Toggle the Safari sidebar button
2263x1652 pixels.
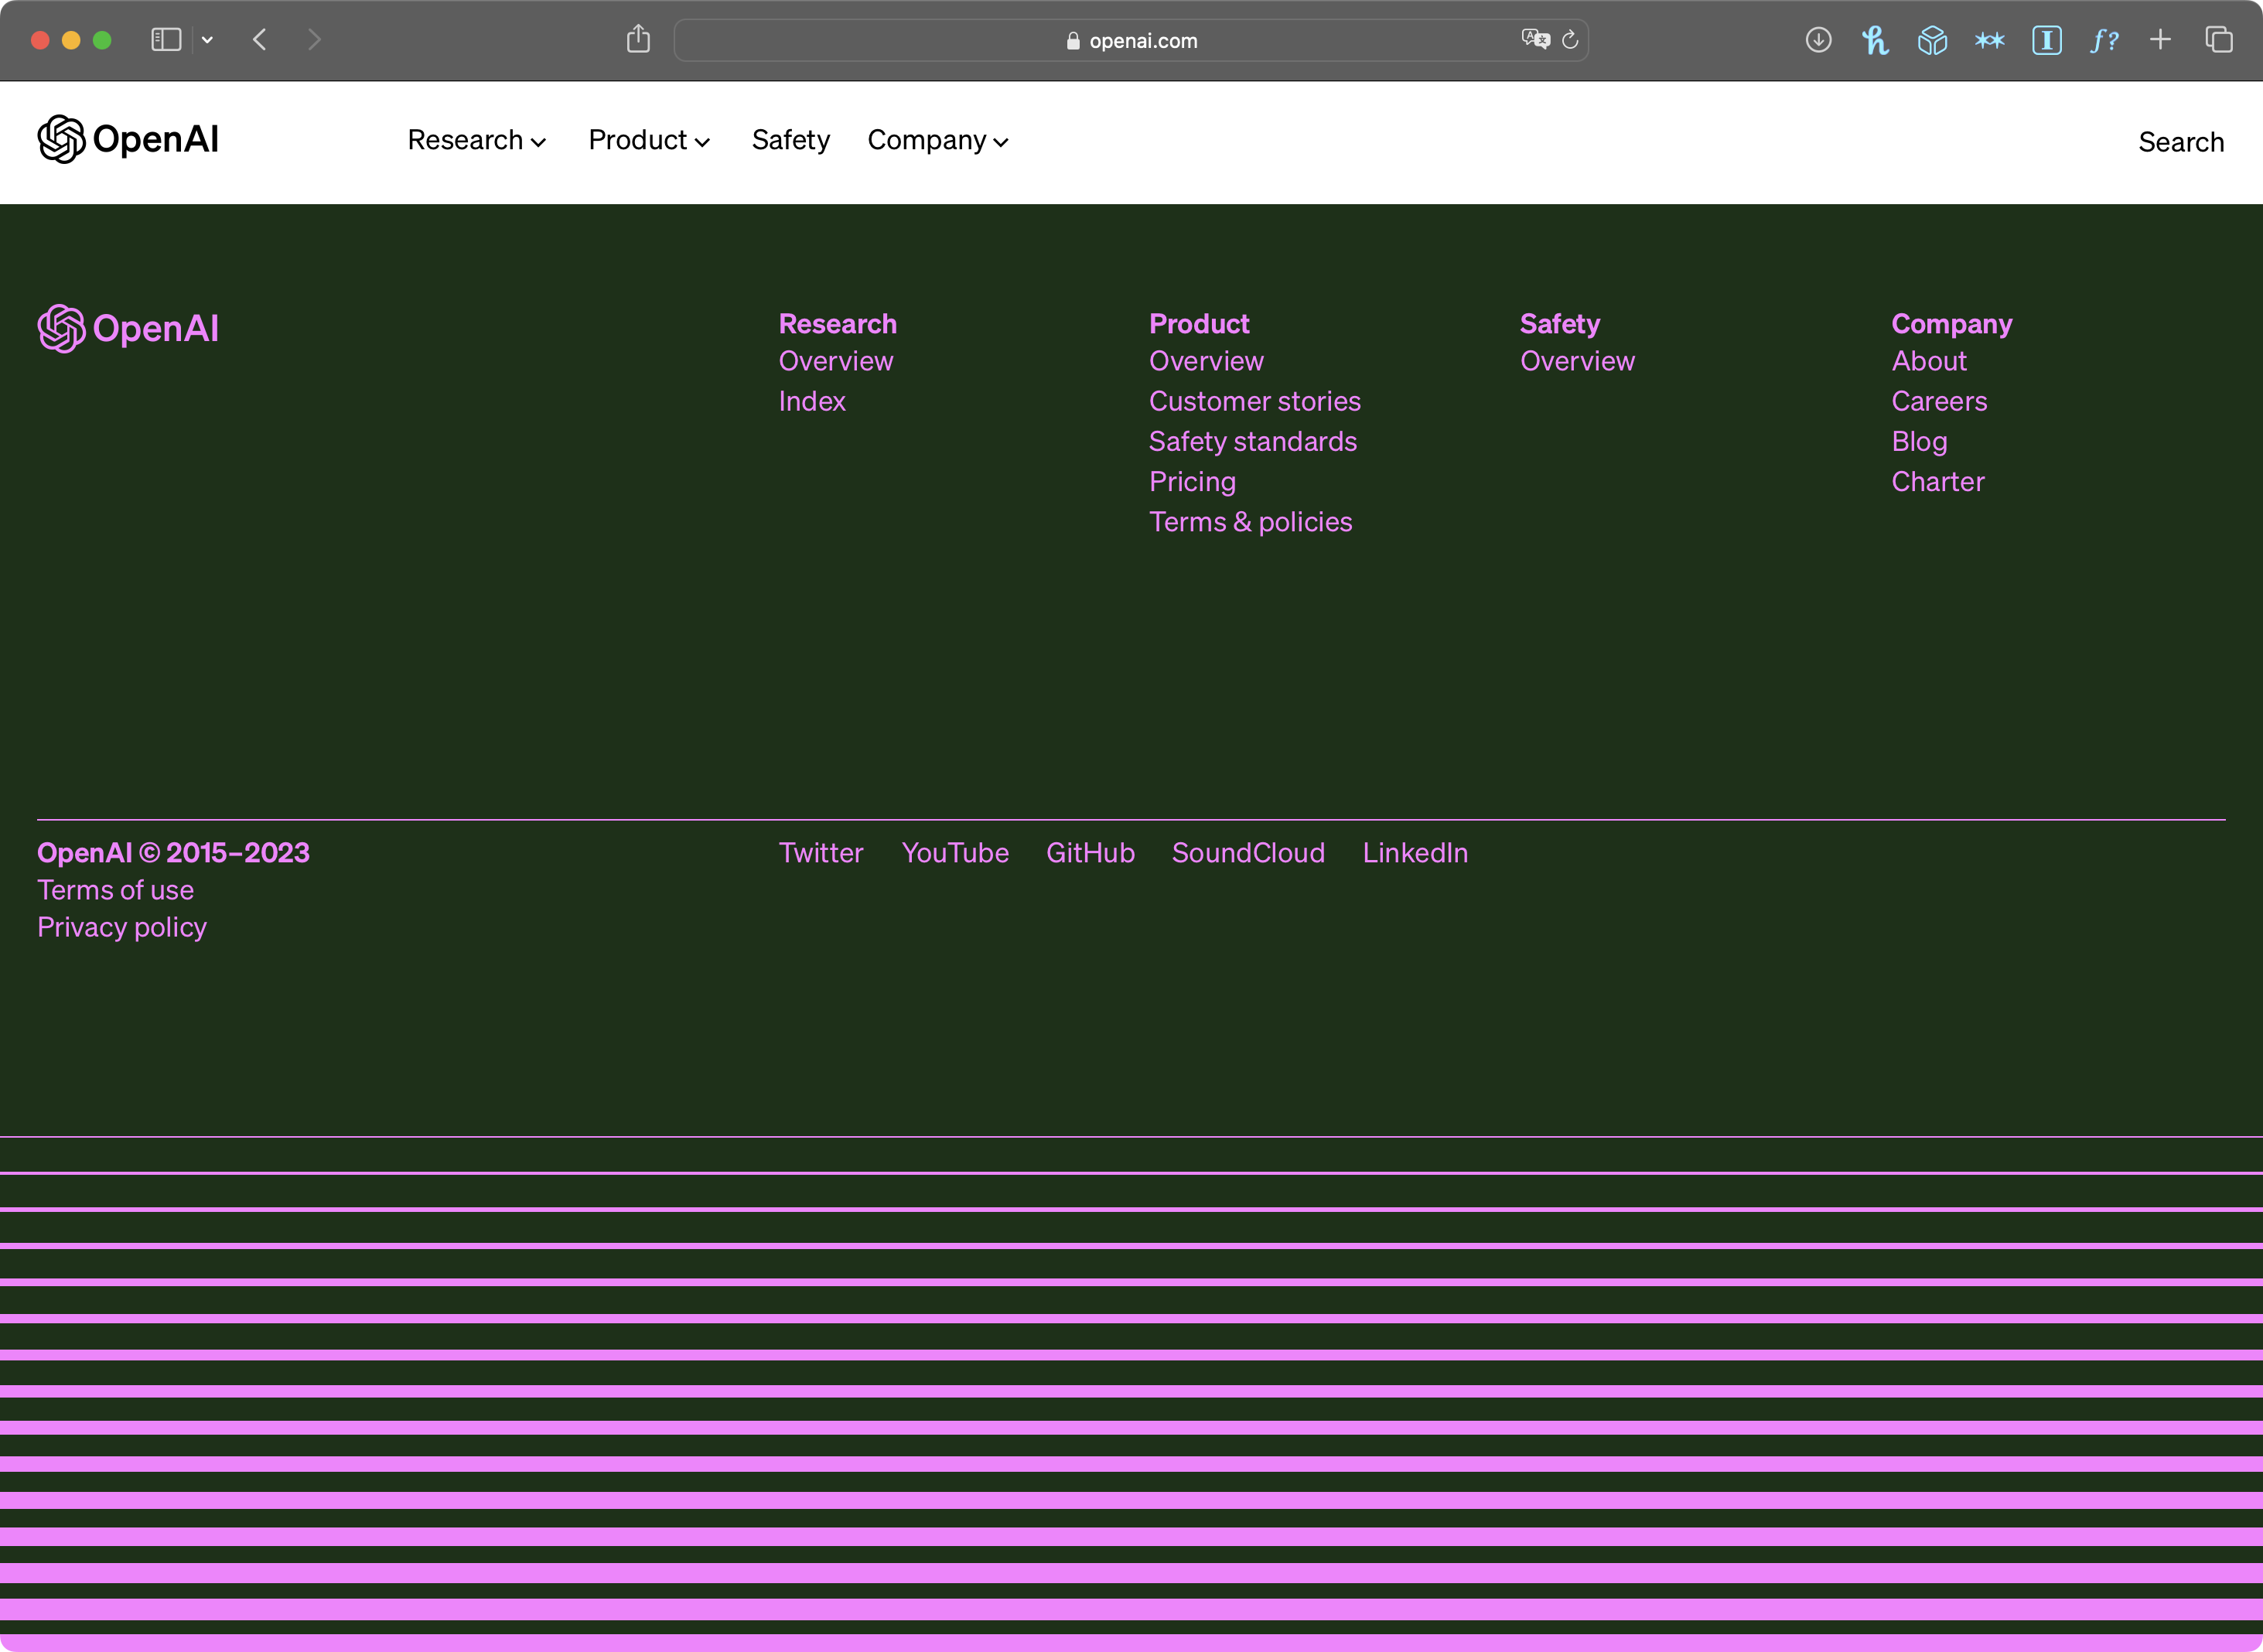click(166, 40)
